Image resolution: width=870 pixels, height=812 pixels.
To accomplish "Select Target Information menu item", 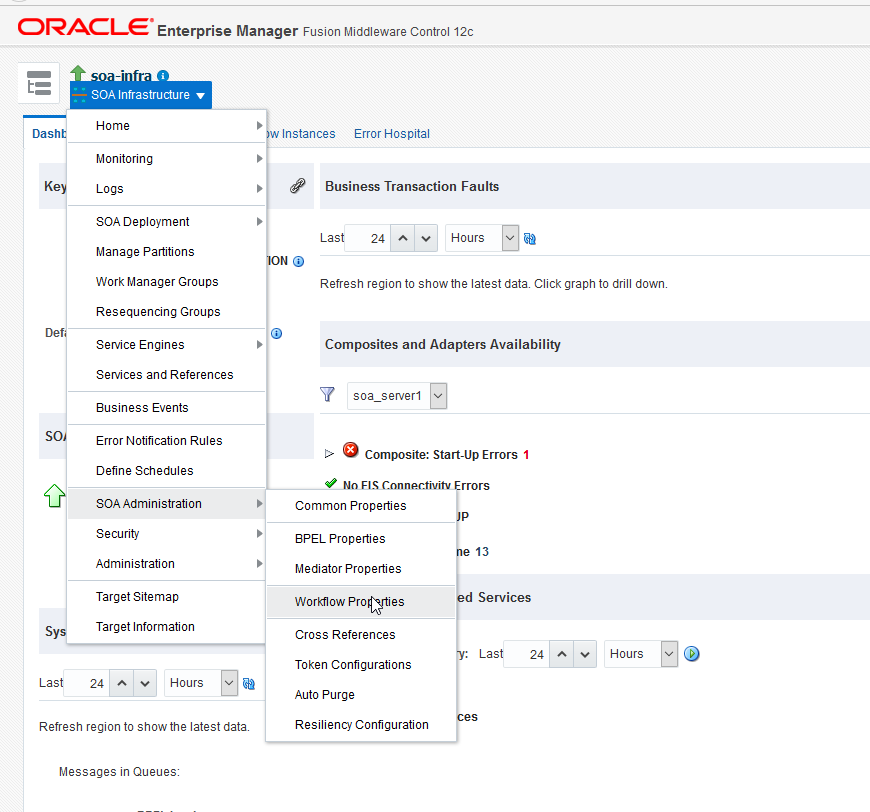I will point(166,627).
